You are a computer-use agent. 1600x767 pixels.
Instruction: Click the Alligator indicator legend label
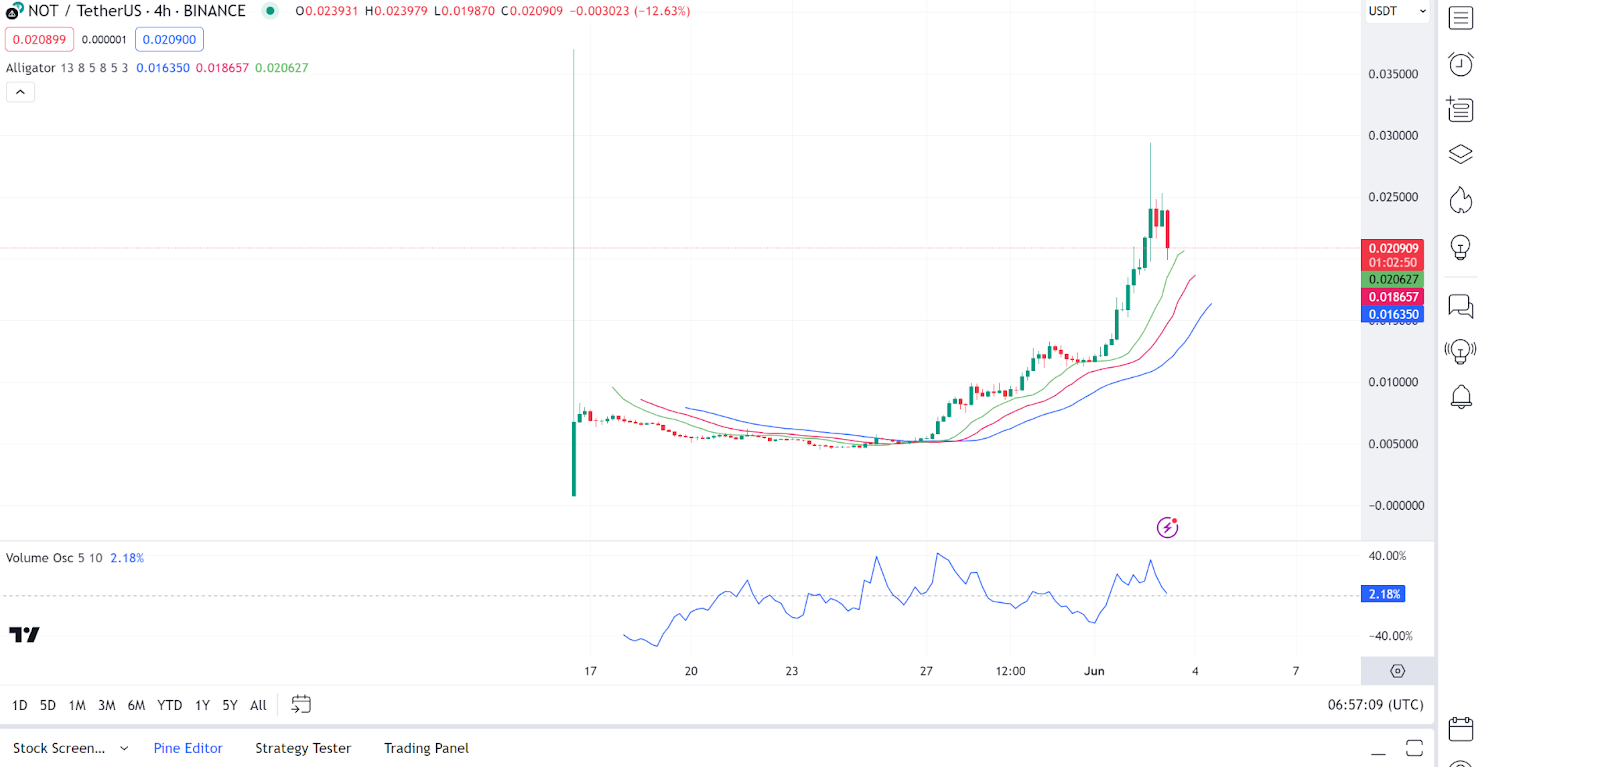click(x=31, y=68)
